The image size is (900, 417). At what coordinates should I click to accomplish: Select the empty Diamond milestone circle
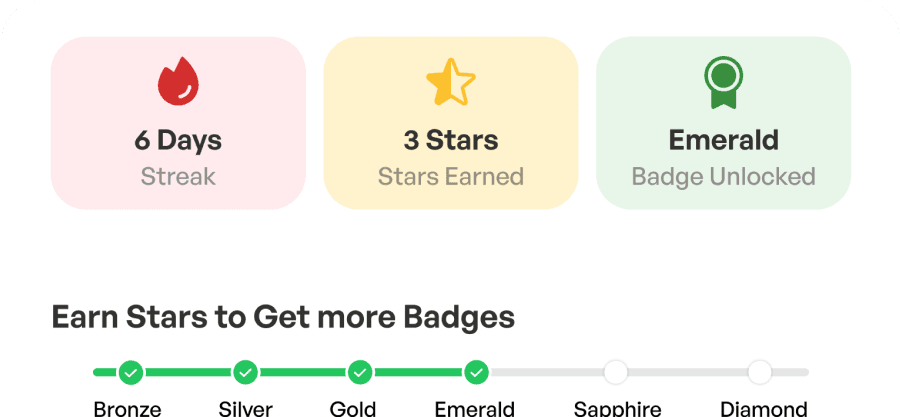click(x=760, y=373)
